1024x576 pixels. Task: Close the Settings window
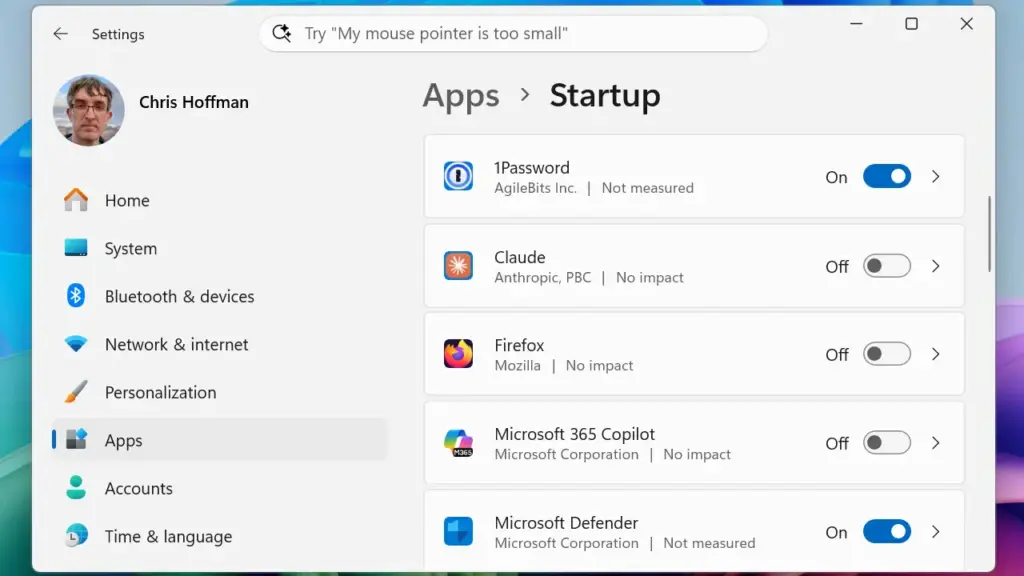coord(967,24)
